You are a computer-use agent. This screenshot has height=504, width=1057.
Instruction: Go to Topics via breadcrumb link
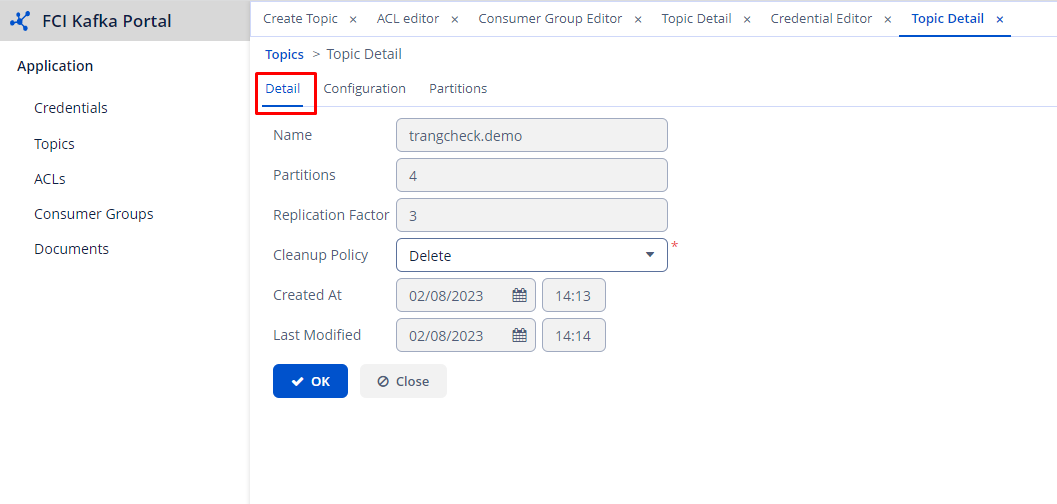284,54
